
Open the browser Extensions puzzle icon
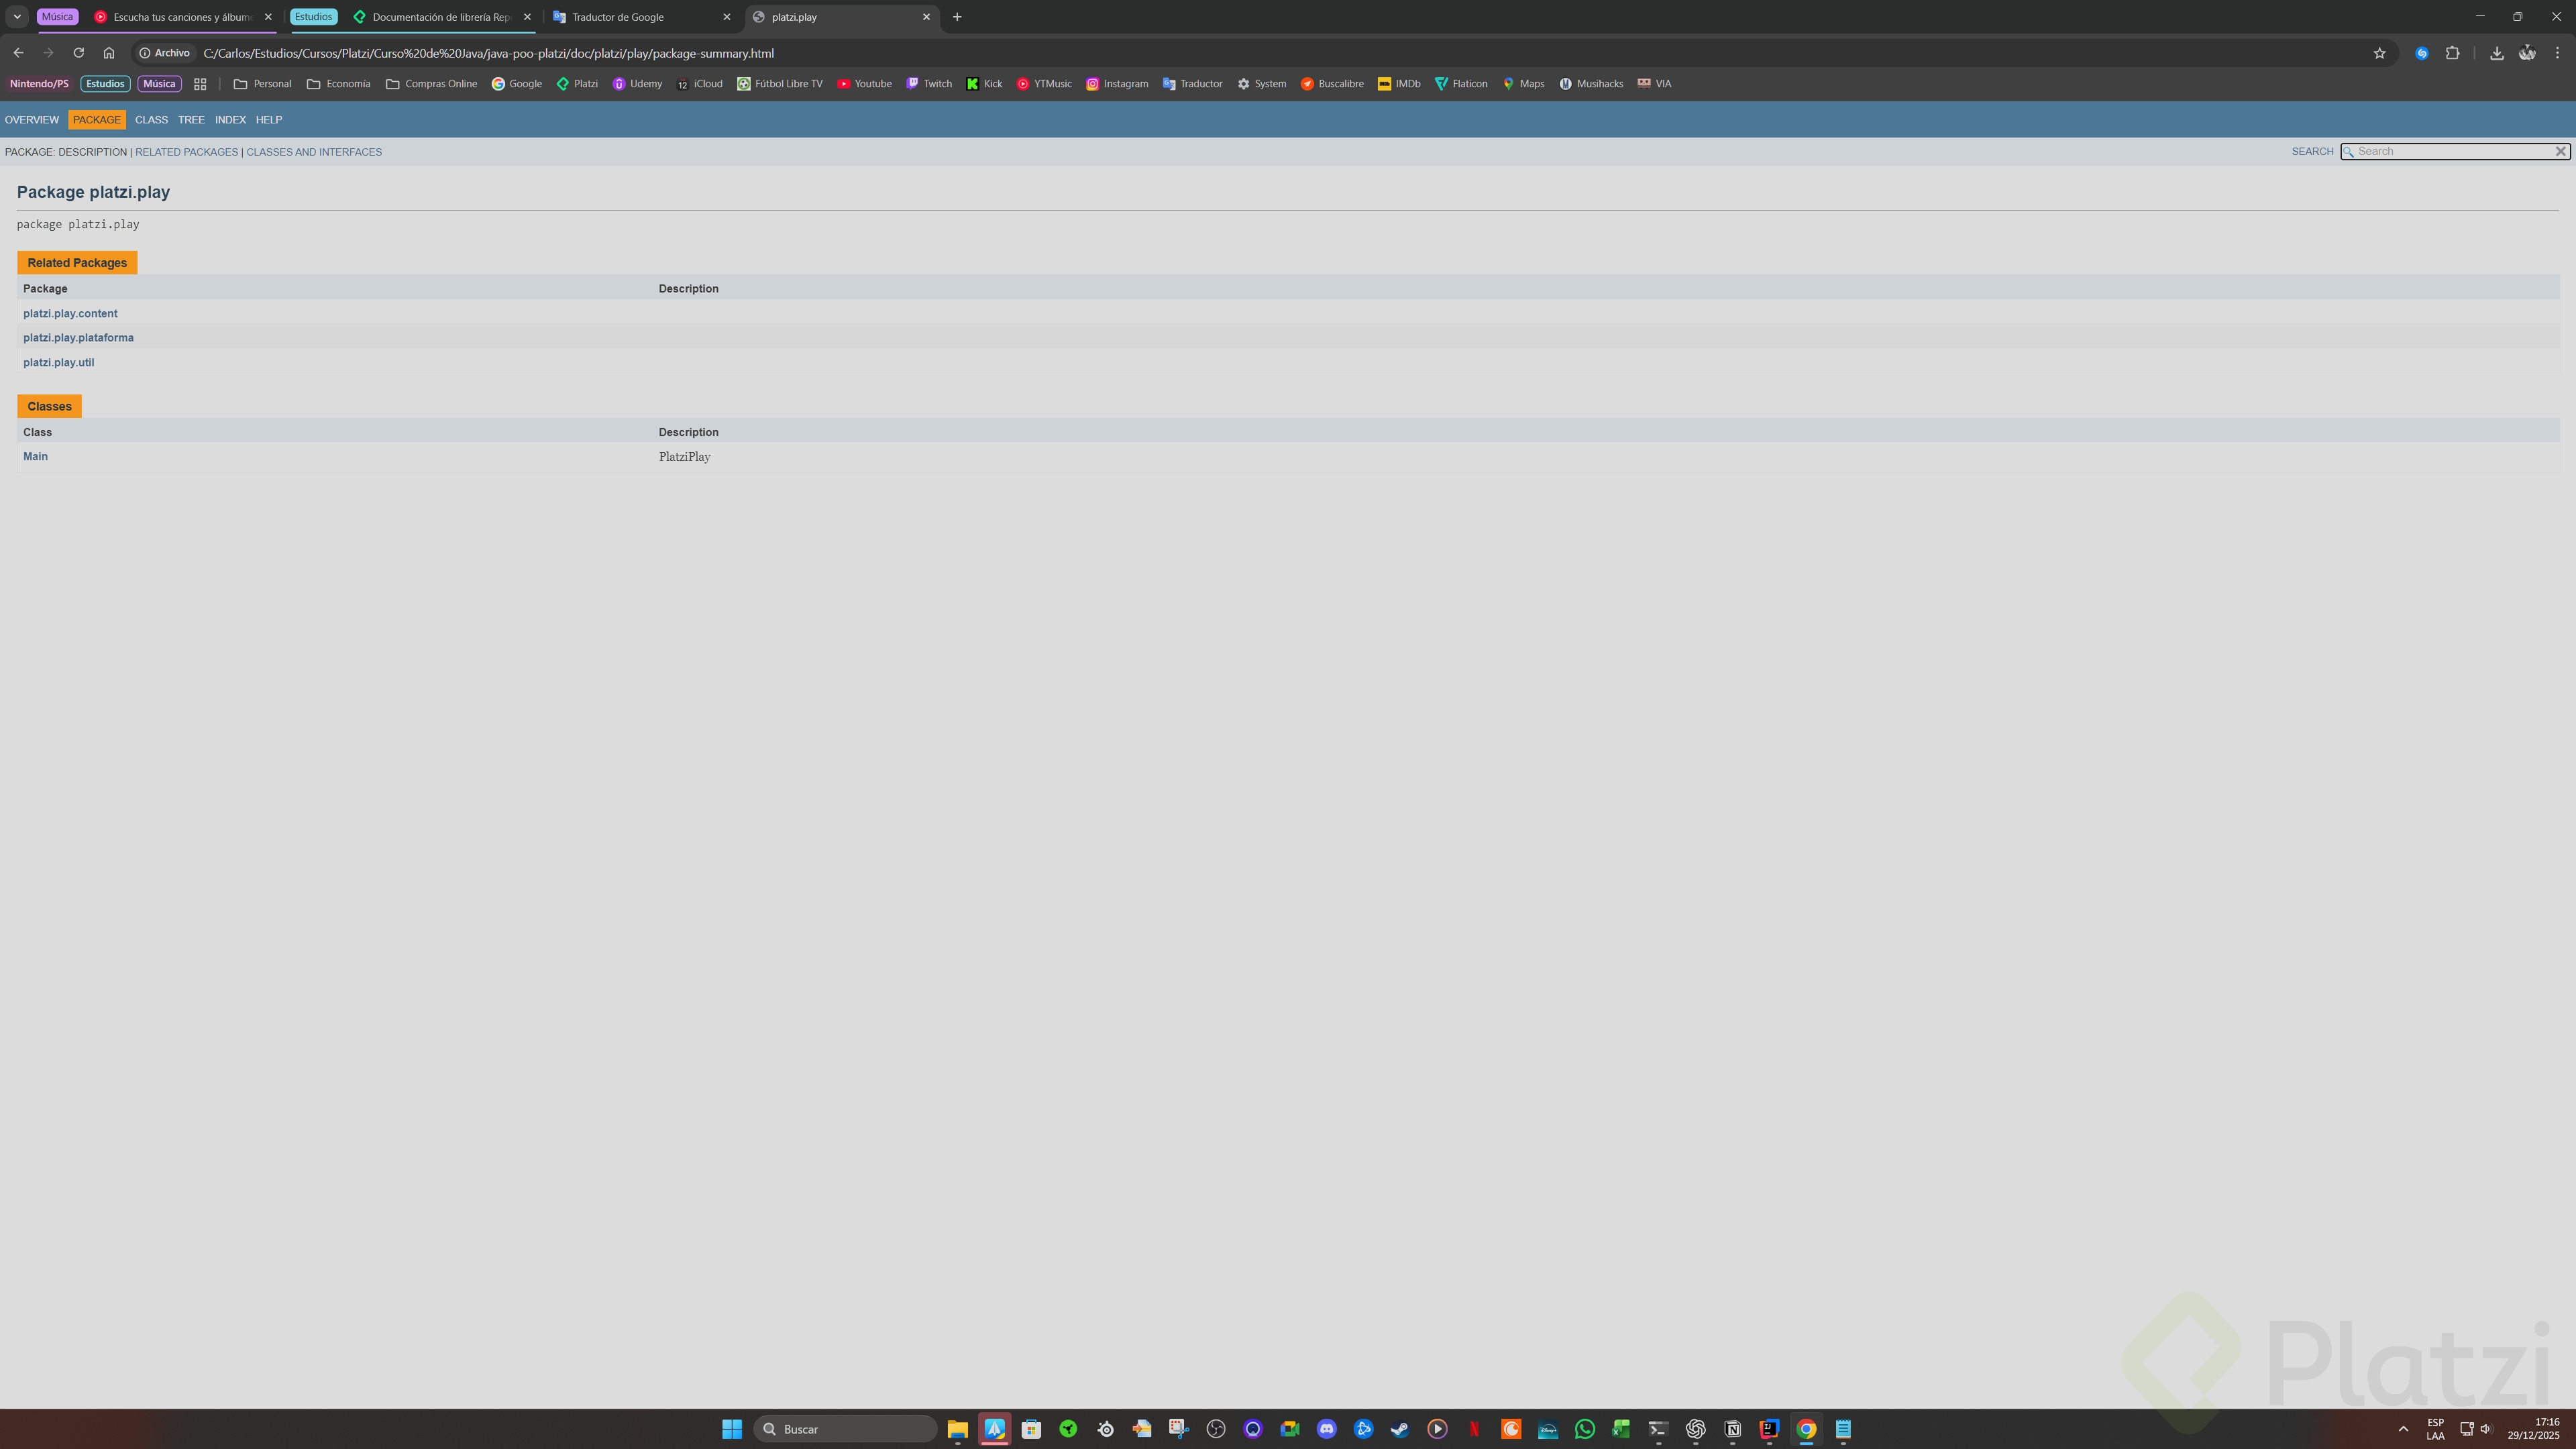click(2452, 53)
